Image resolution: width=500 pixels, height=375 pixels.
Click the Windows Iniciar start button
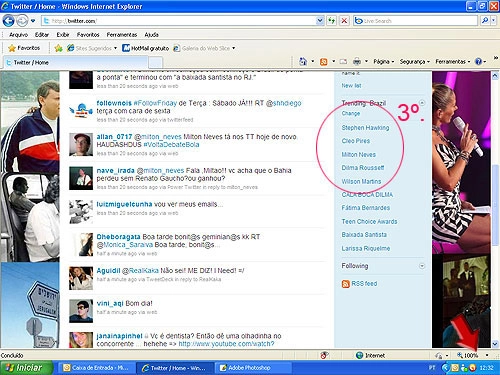[26, 368]
